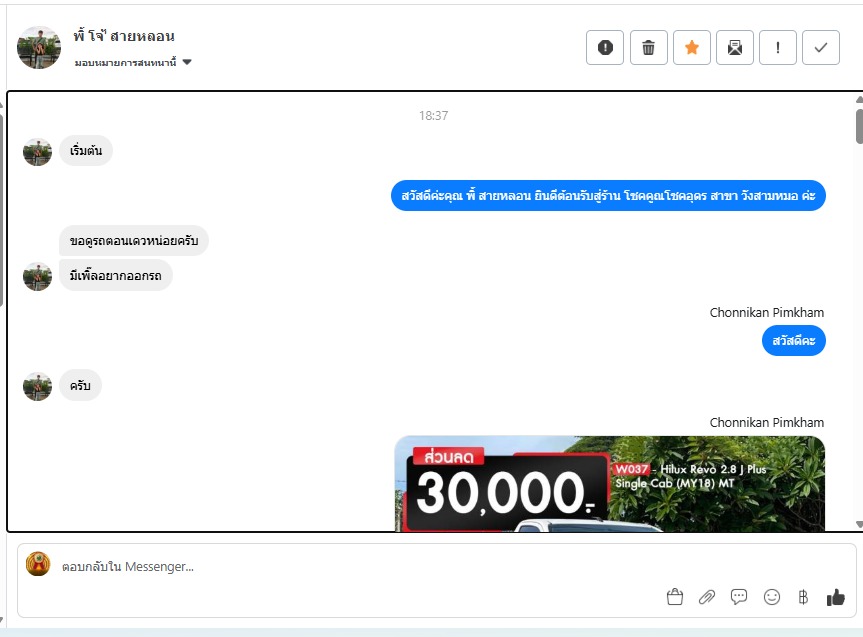863x637 pixels.
Task: Click scrollbar up arrow in chat
Action: tap(859, 100)
